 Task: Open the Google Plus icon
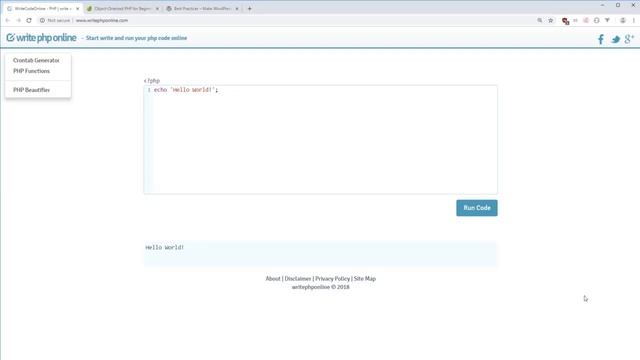tap(629, 39)
